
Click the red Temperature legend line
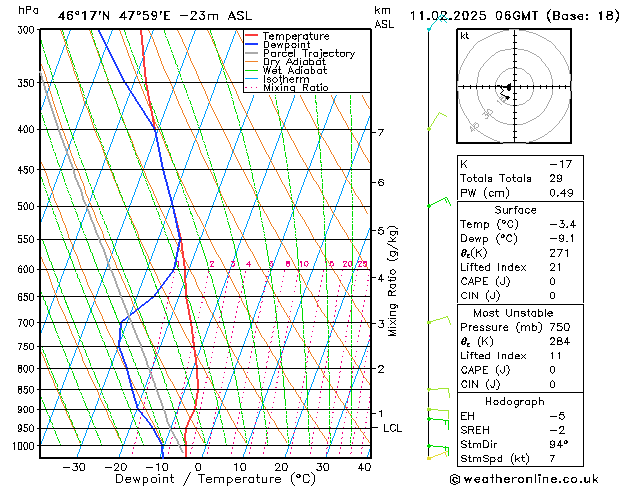[251, 36]
